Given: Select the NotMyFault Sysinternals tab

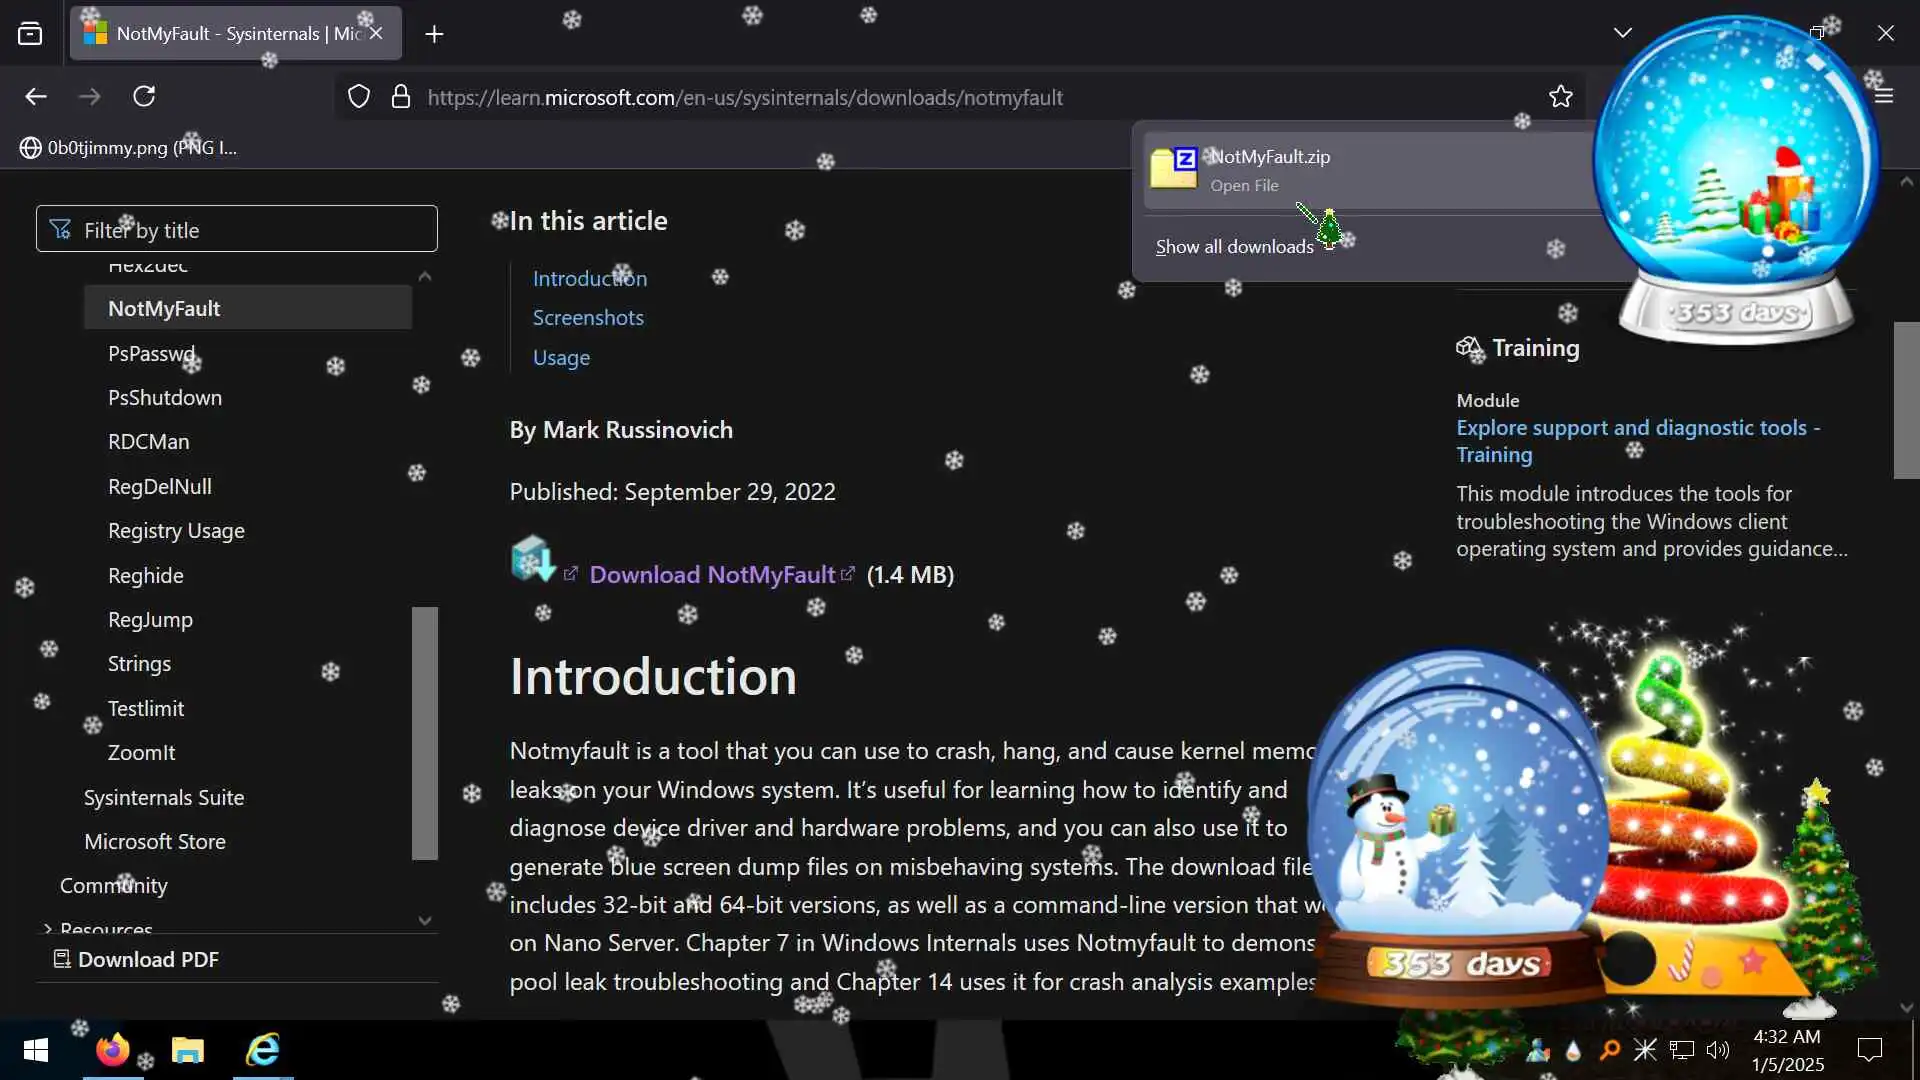Looking at the screenshot, I should [225, 33].
